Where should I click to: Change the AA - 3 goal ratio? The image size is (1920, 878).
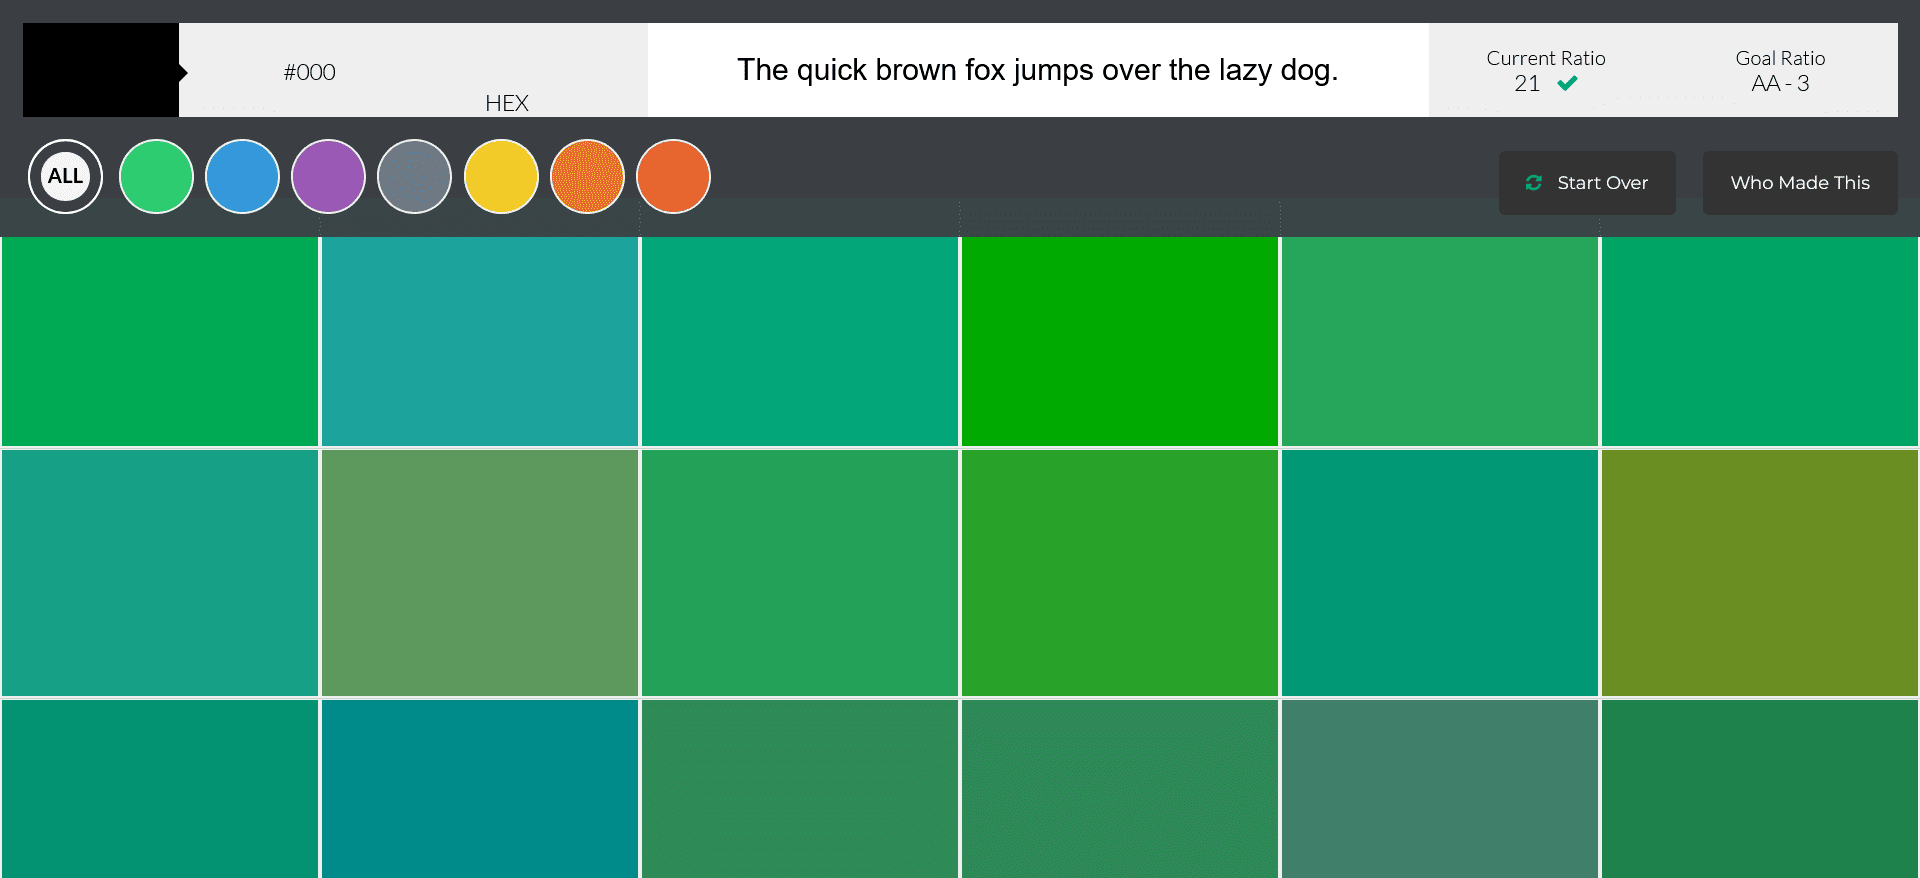(1780, 84)
